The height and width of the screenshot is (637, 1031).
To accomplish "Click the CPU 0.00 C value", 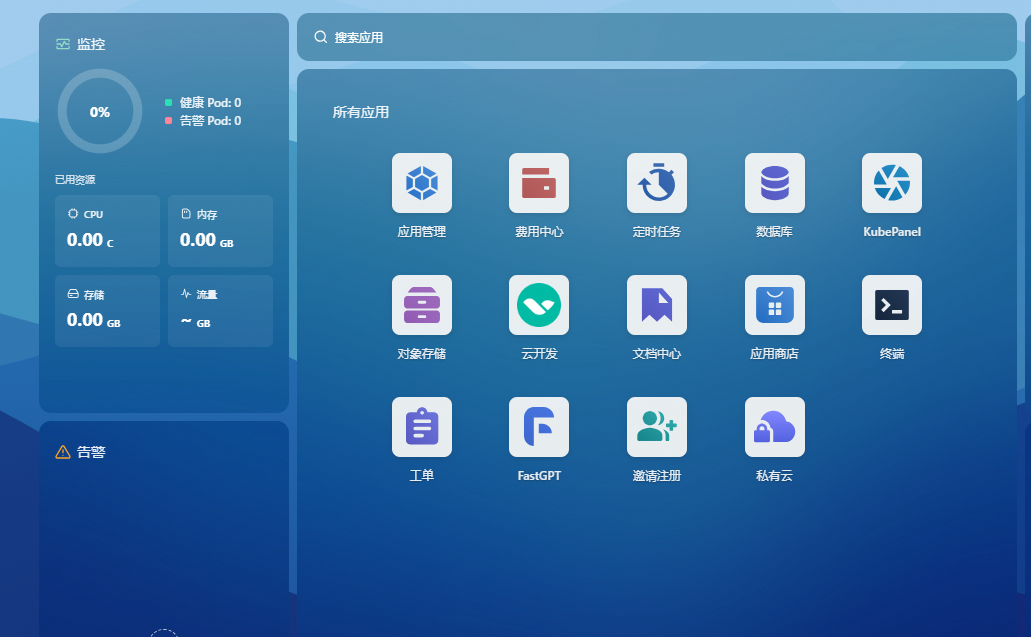I will point(90,240).
